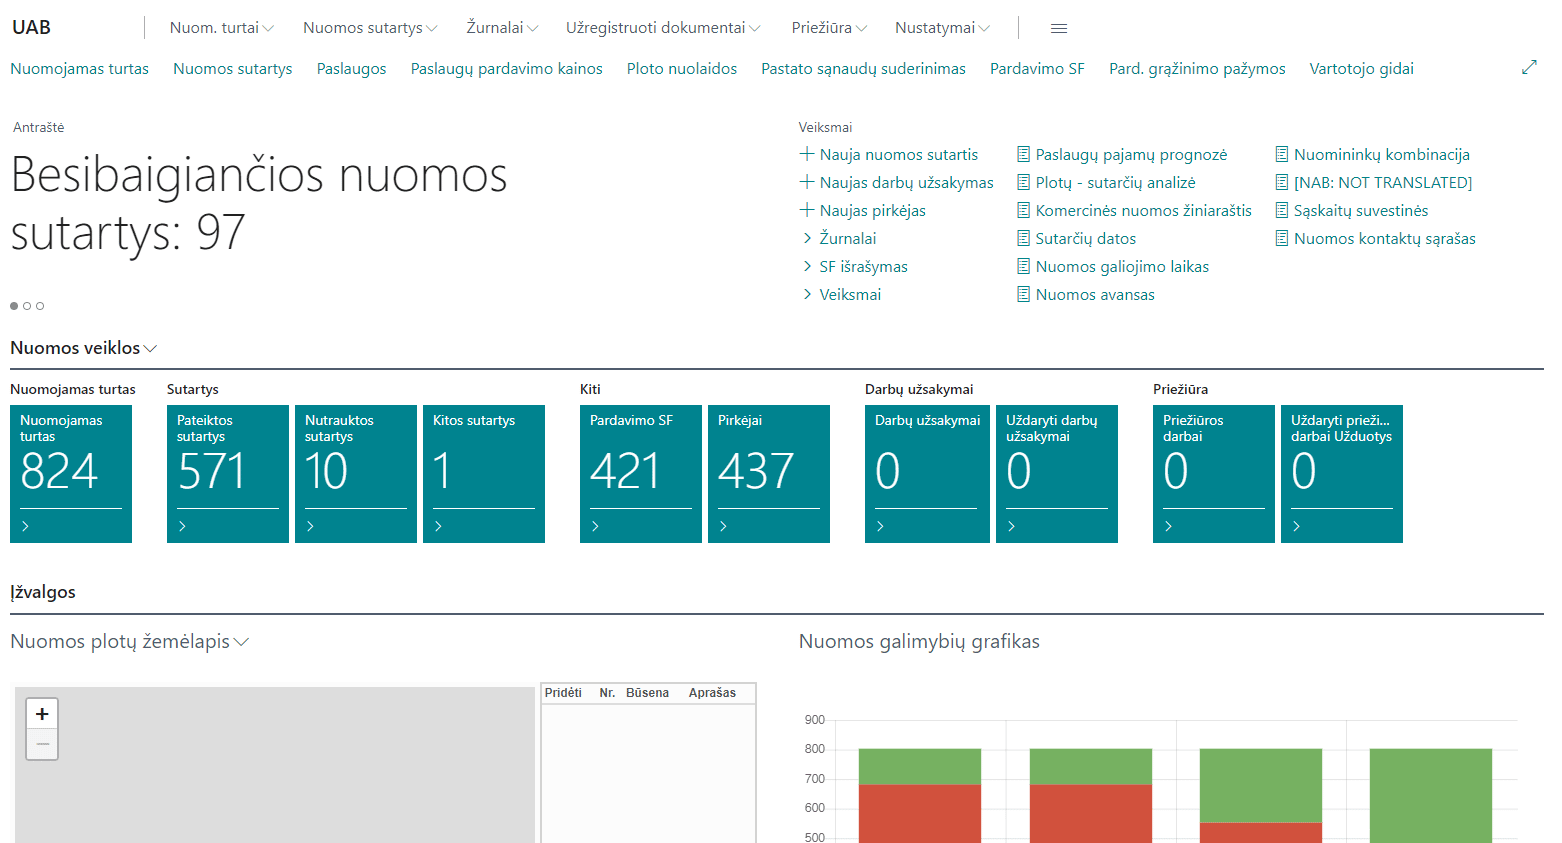Select the first headline carousel dot
This screenshot has width=1562, height=843.
14,306
